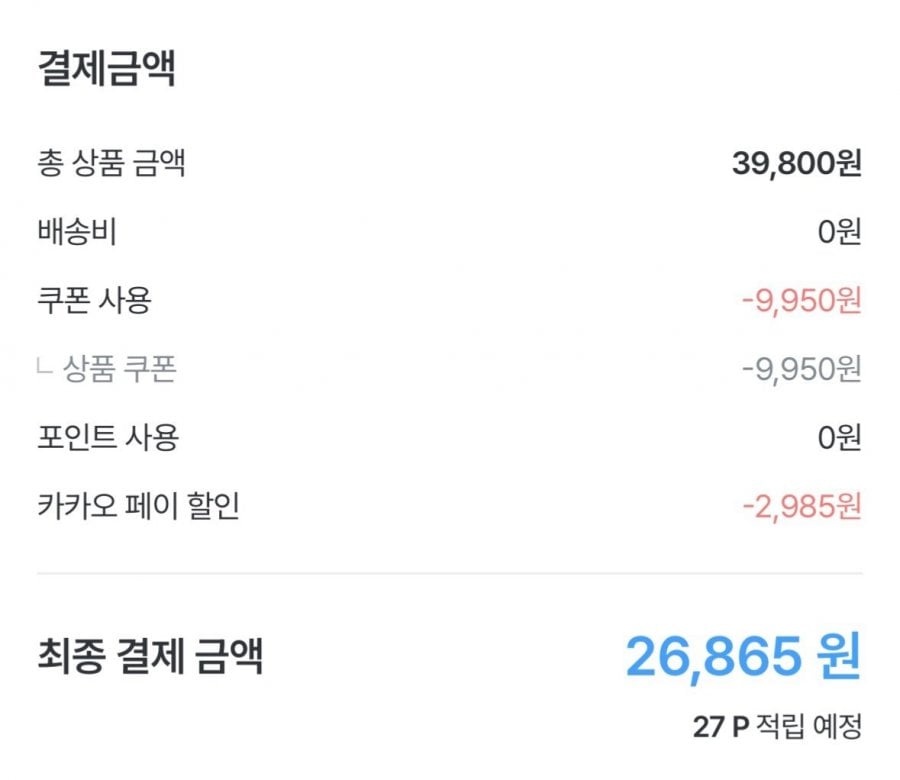Click the blue 26,865 원 final amount
Image resolution: width=900 pixels, height=780 pixels.
point(743,655)
